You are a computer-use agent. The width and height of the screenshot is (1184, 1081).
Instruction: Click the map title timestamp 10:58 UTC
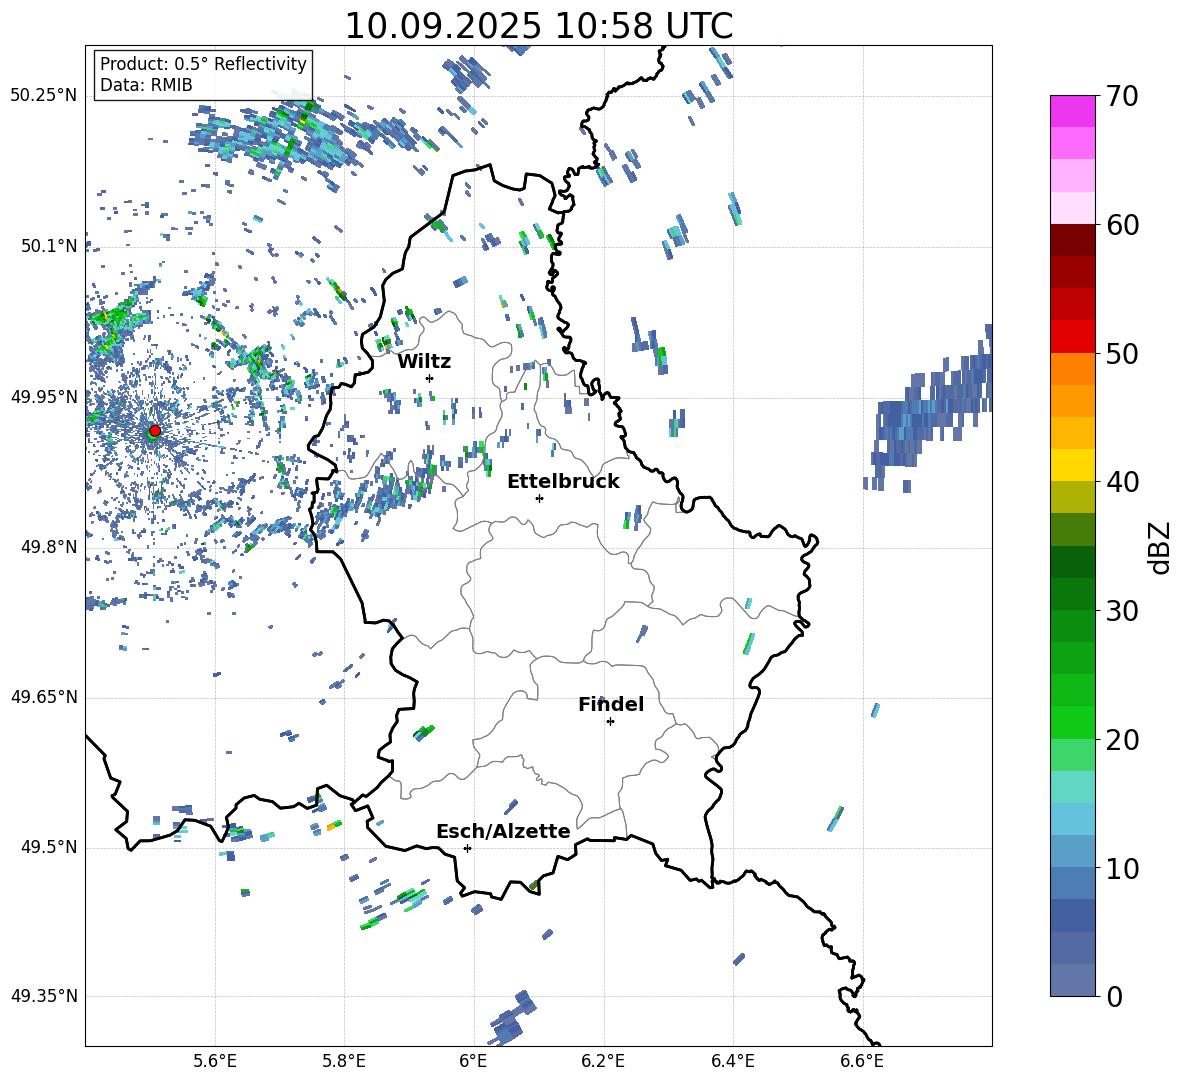tap(538, 26)
